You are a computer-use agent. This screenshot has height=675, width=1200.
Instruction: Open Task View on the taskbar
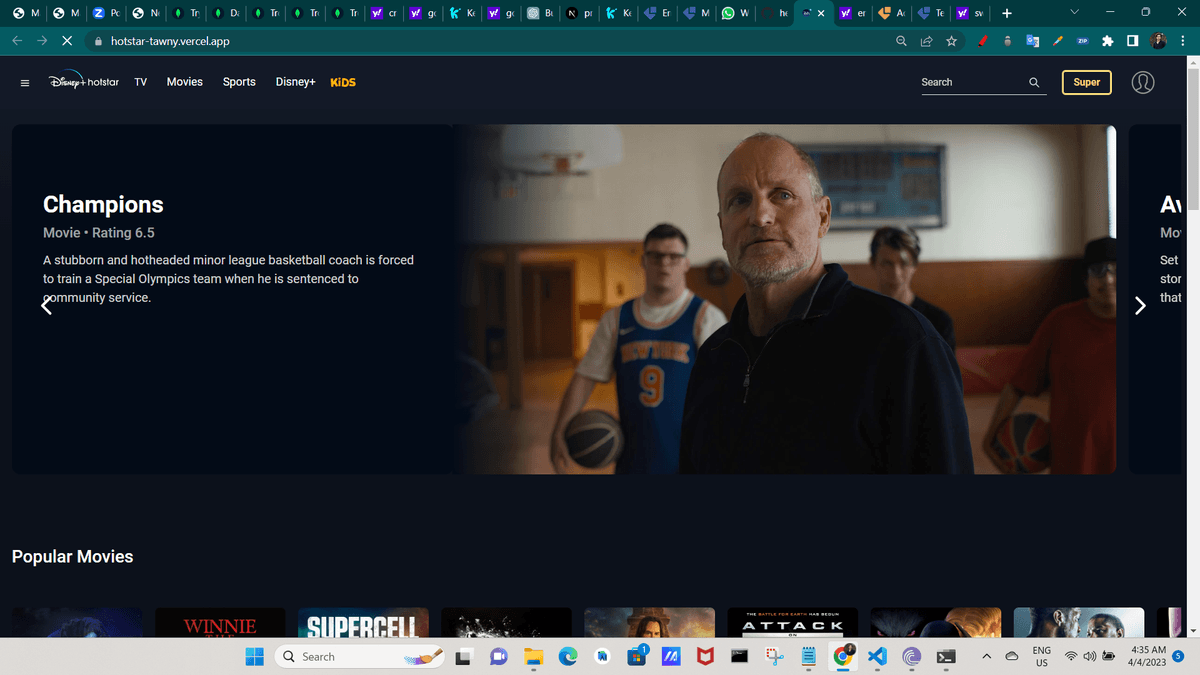[x=463, y=656]
